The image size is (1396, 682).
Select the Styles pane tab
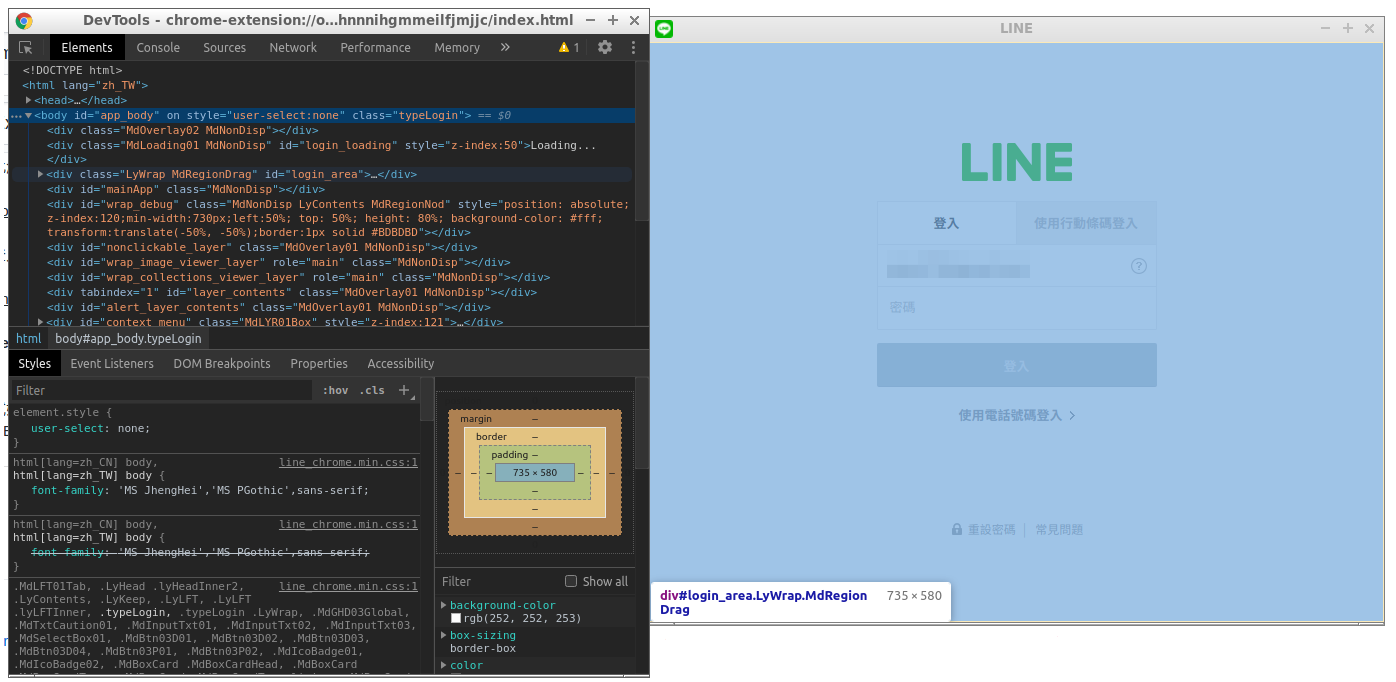pyautogui.click(x=34, y=363)
